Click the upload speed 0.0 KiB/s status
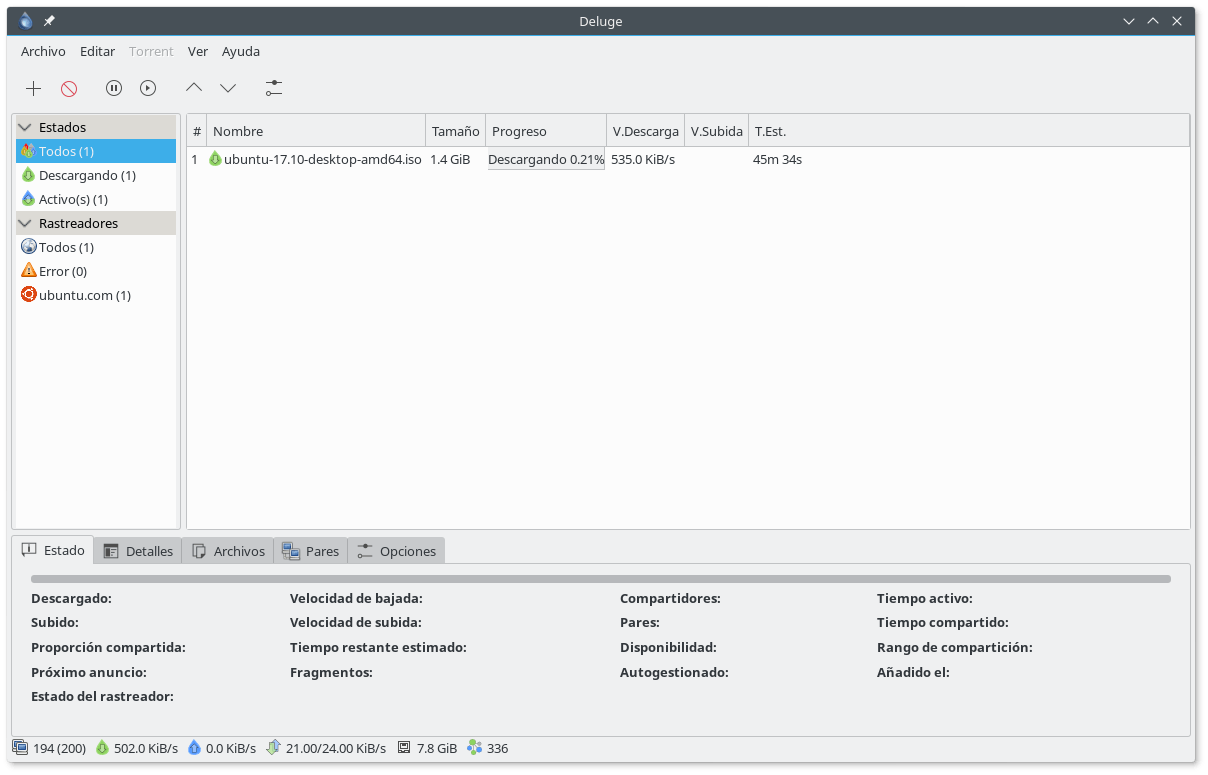 [x=222, y=748]
